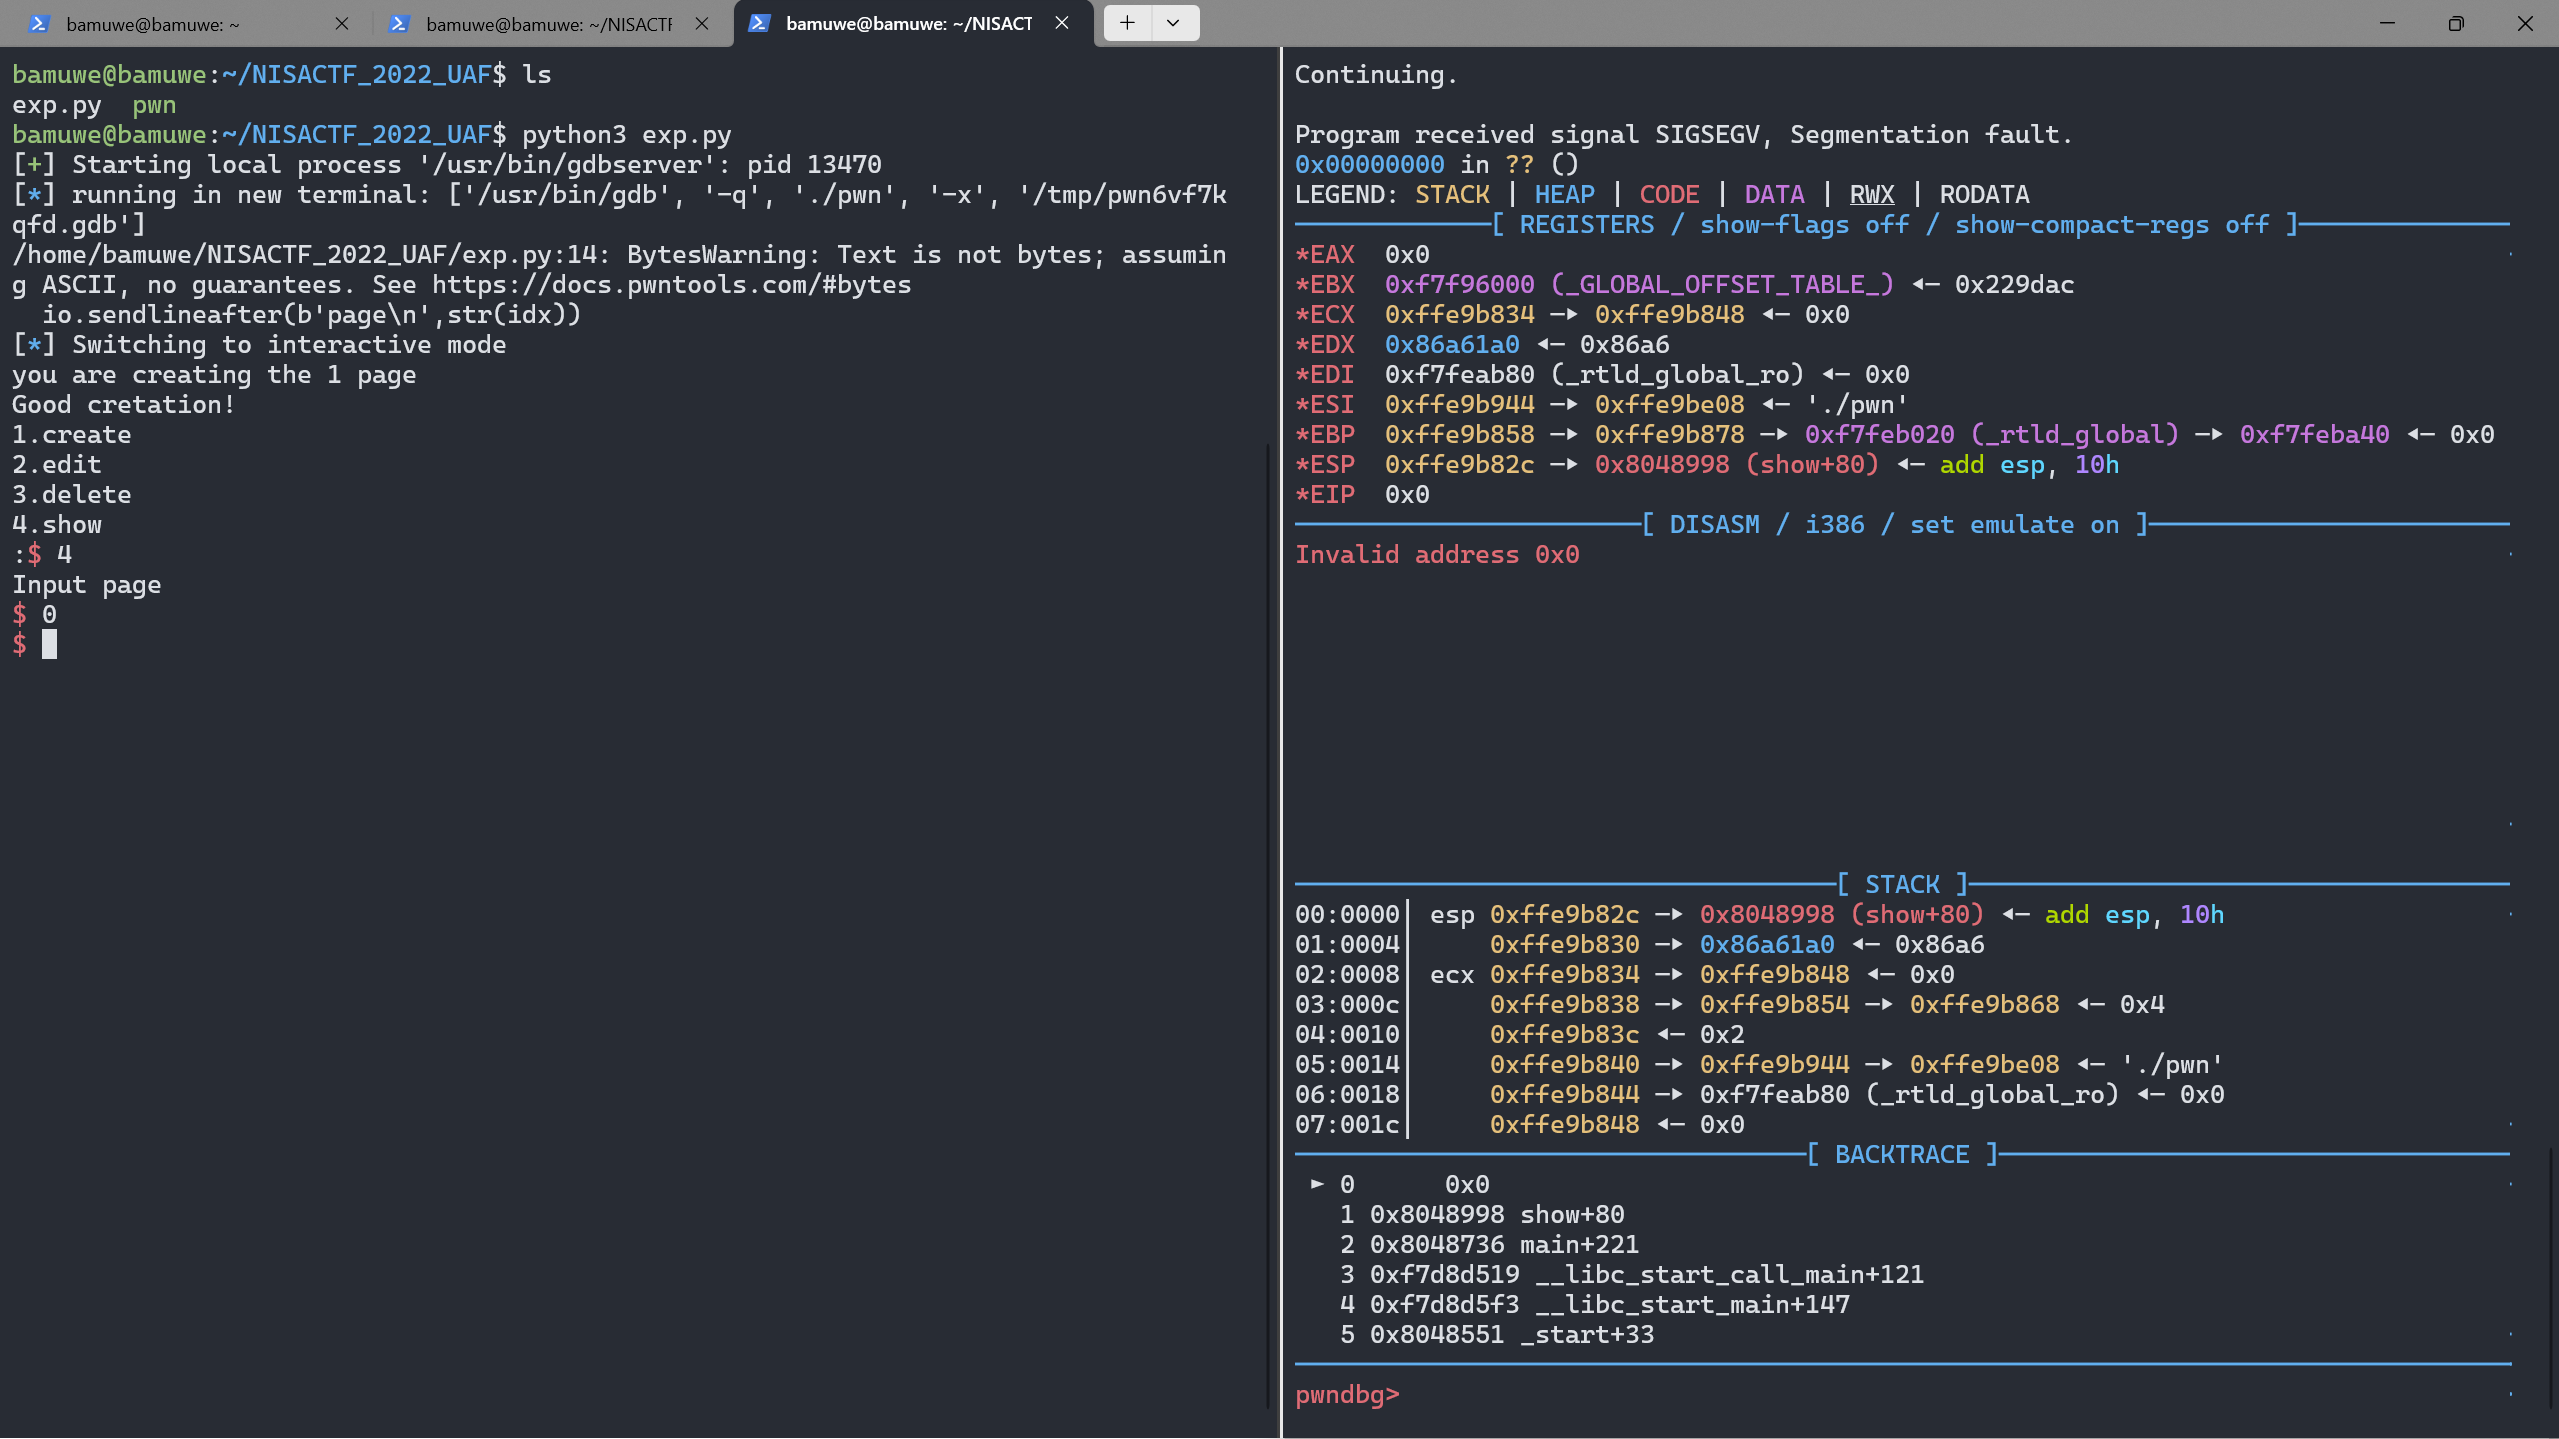The height and width of the screenshot is (1439, 2559).
Task: Click 'python3 exp.py' command text
Action: click(627, 135)
